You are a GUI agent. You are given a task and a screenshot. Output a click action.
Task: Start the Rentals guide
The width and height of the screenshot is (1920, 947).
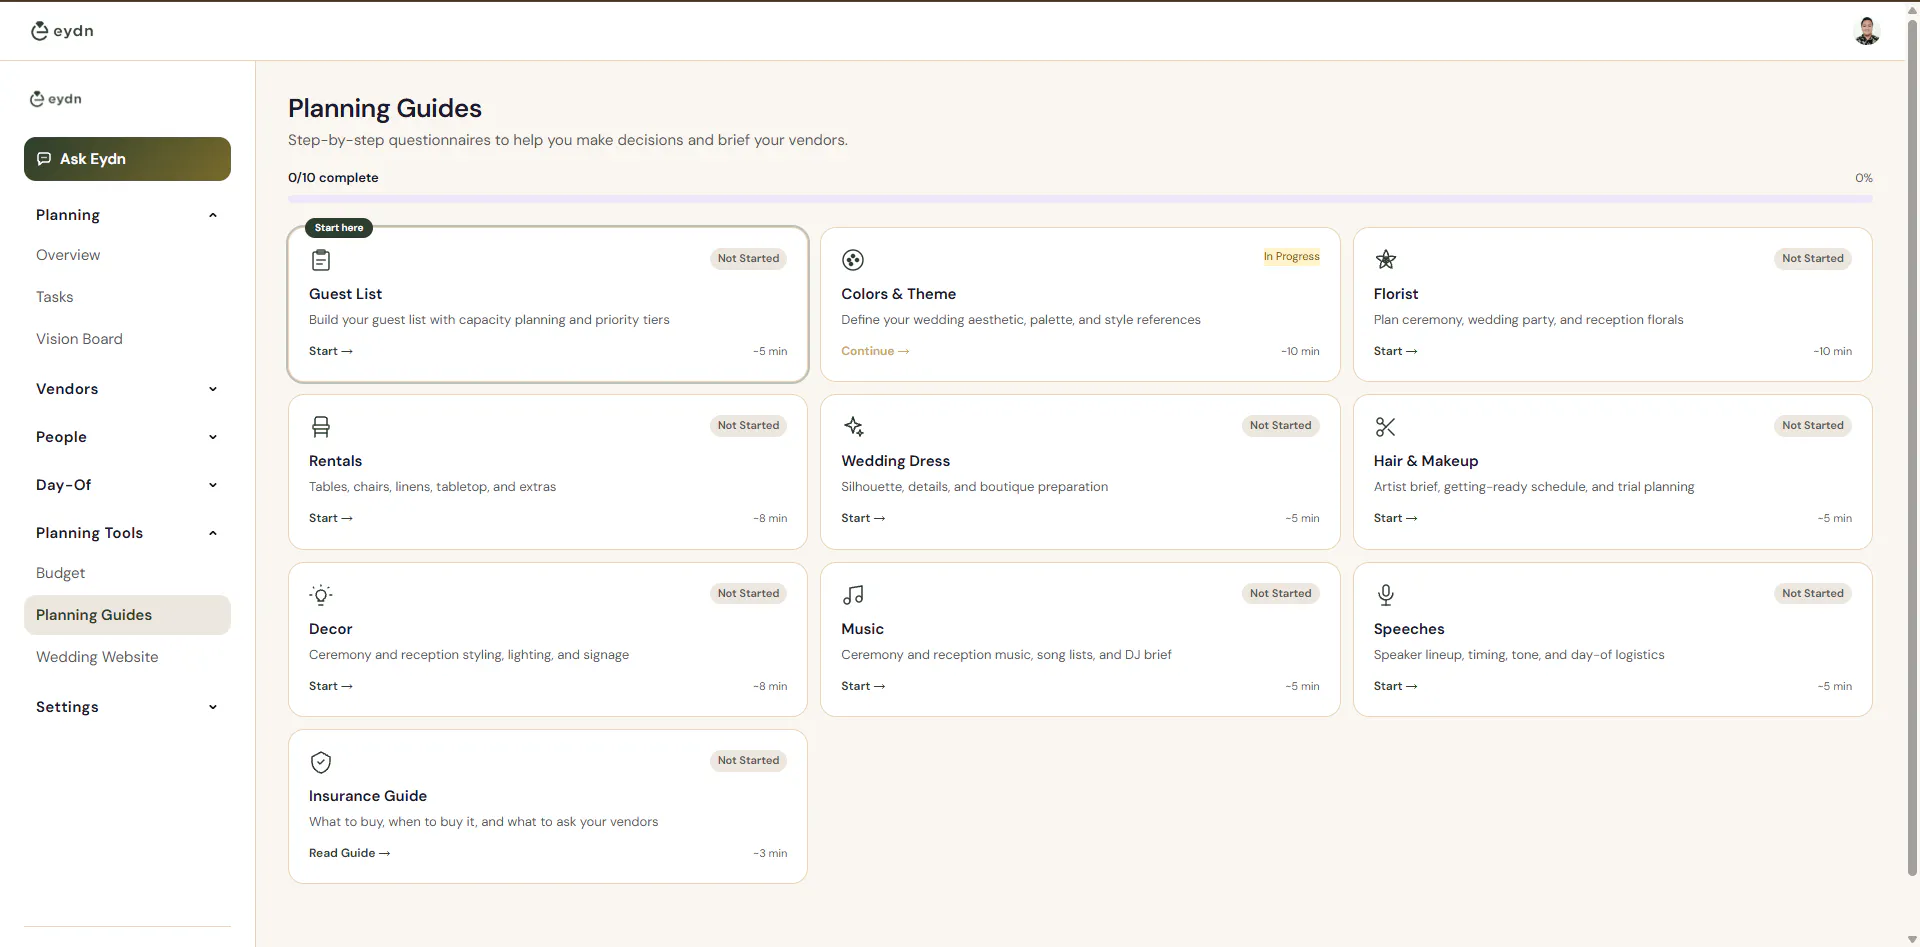click(331, 518)
